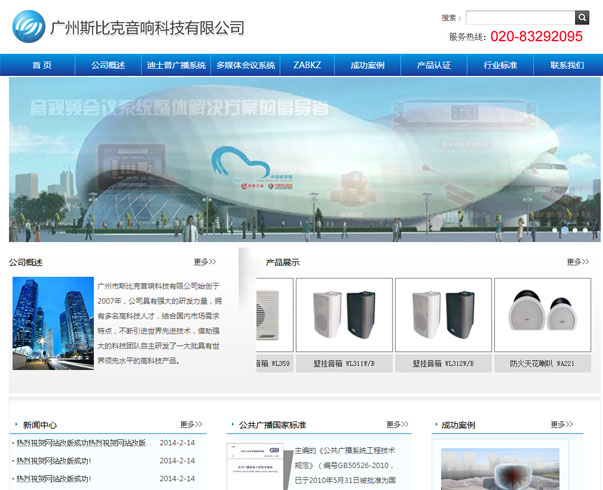Click into the search input field
This screenshot has width=603, height=490.
pyautogui.click(x=519, y=18)
